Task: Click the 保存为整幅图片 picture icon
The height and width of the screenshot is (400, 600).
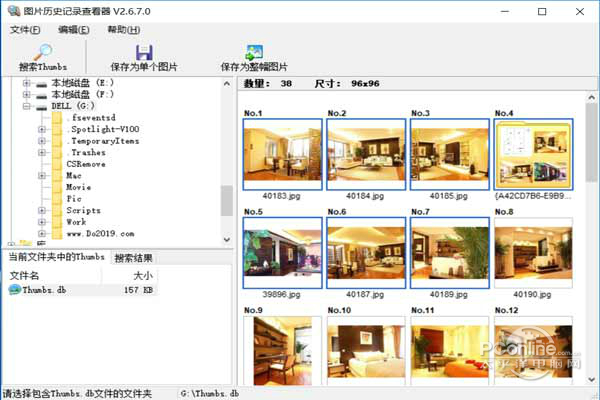Action: (x=254, y=53)
